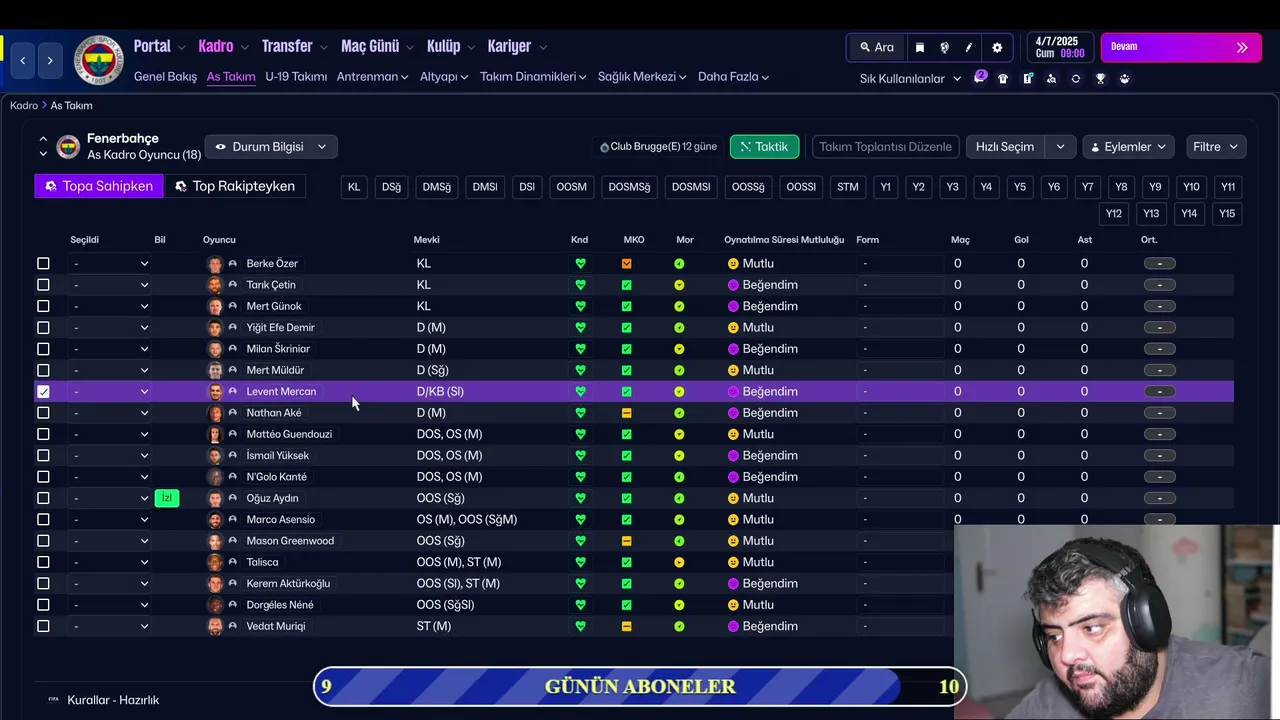Click the pencil edit icon
This screenshot has height=720, width=1280.
tap(969, 47)
